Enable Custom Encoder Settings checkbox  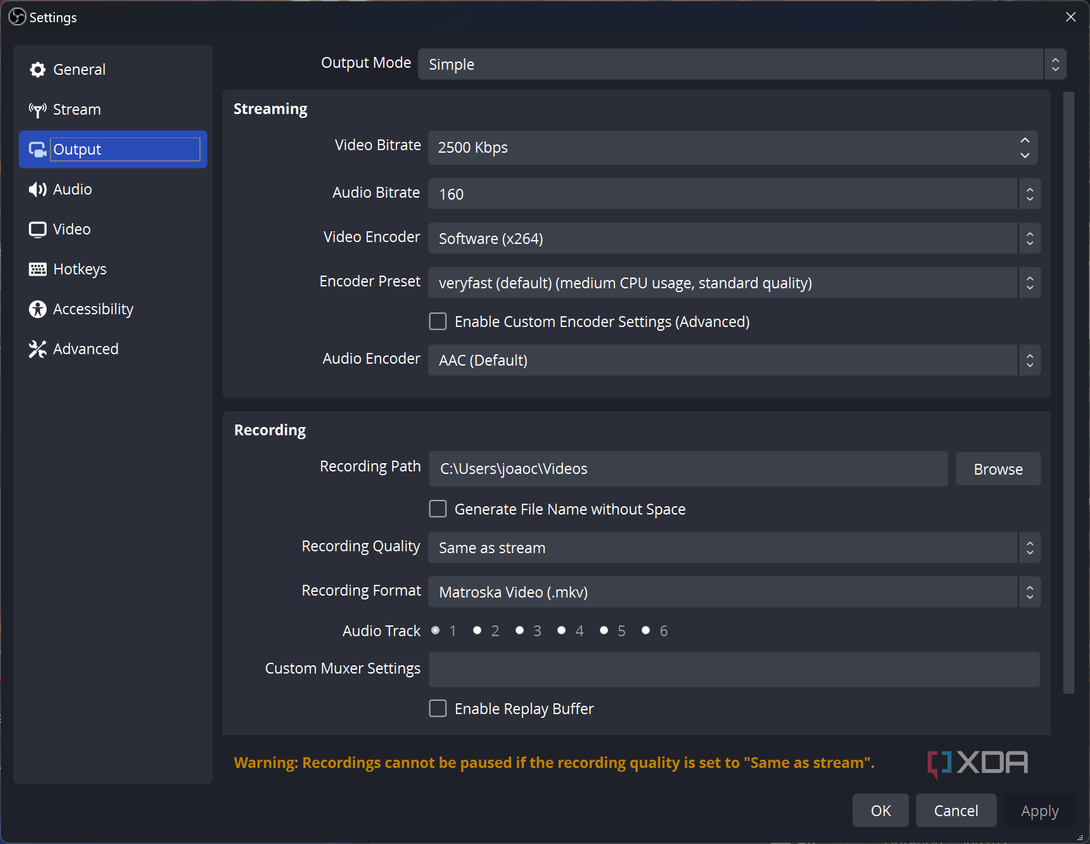[438, 321]
